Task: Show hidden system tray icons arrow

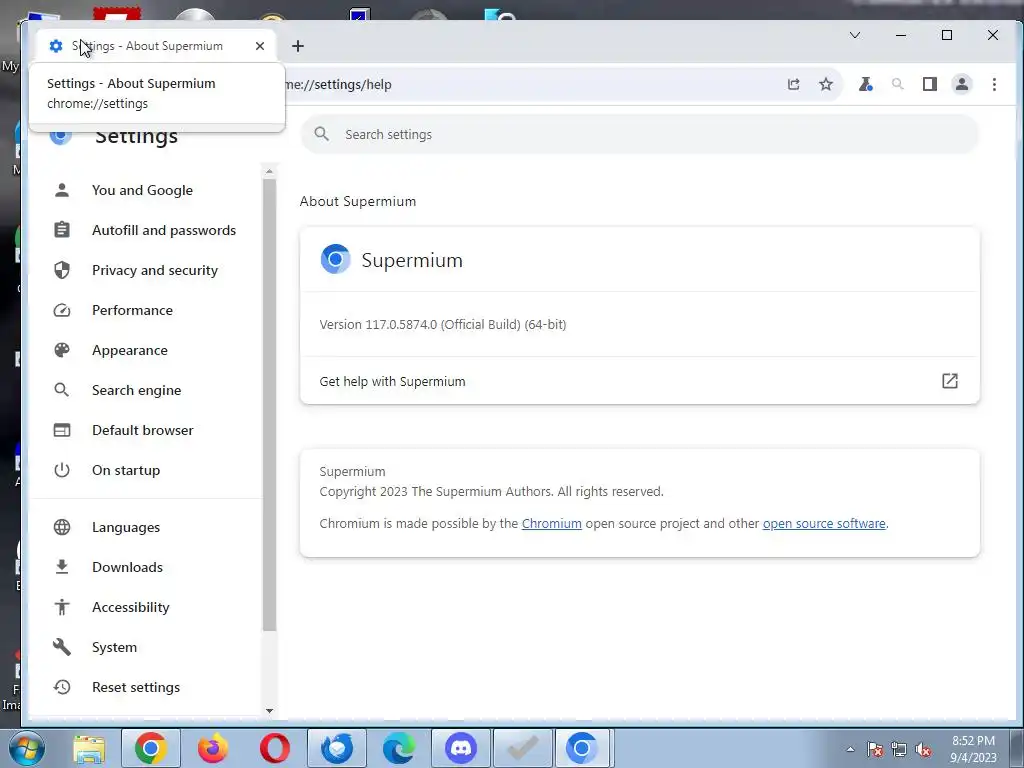Action: [x=850, y=749]
